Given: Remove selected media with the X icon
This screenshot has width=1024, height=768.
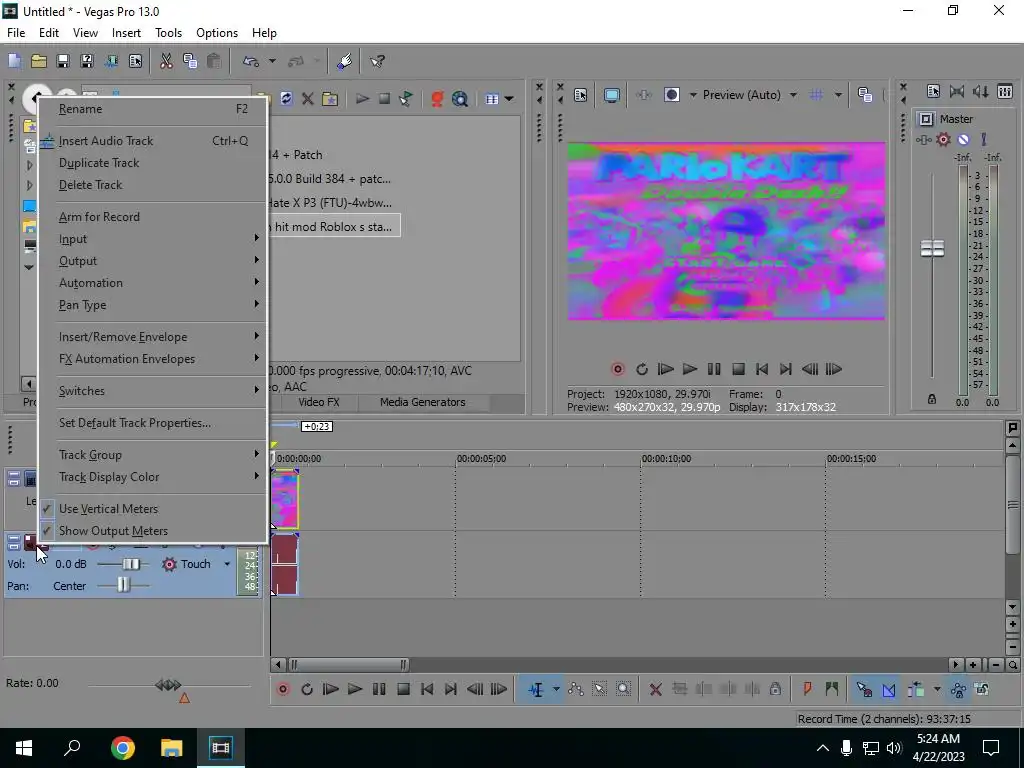Looking at the screenshot, I should (308, 99).
